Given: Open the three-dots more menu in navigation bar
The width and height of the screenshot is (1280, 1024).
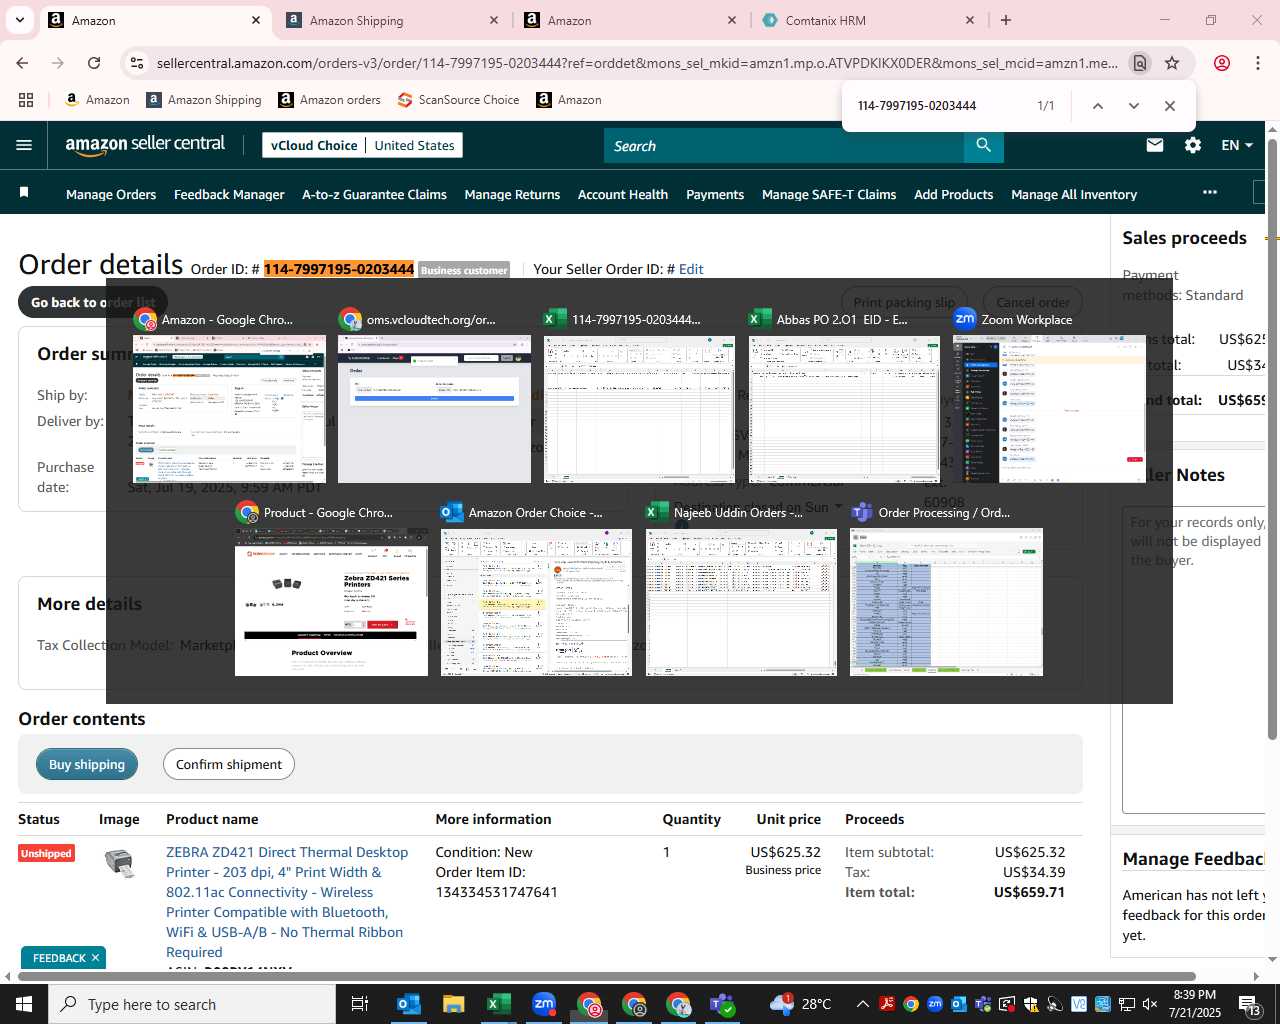Looking at the screenshot, I should click(x=1210, y=192).
